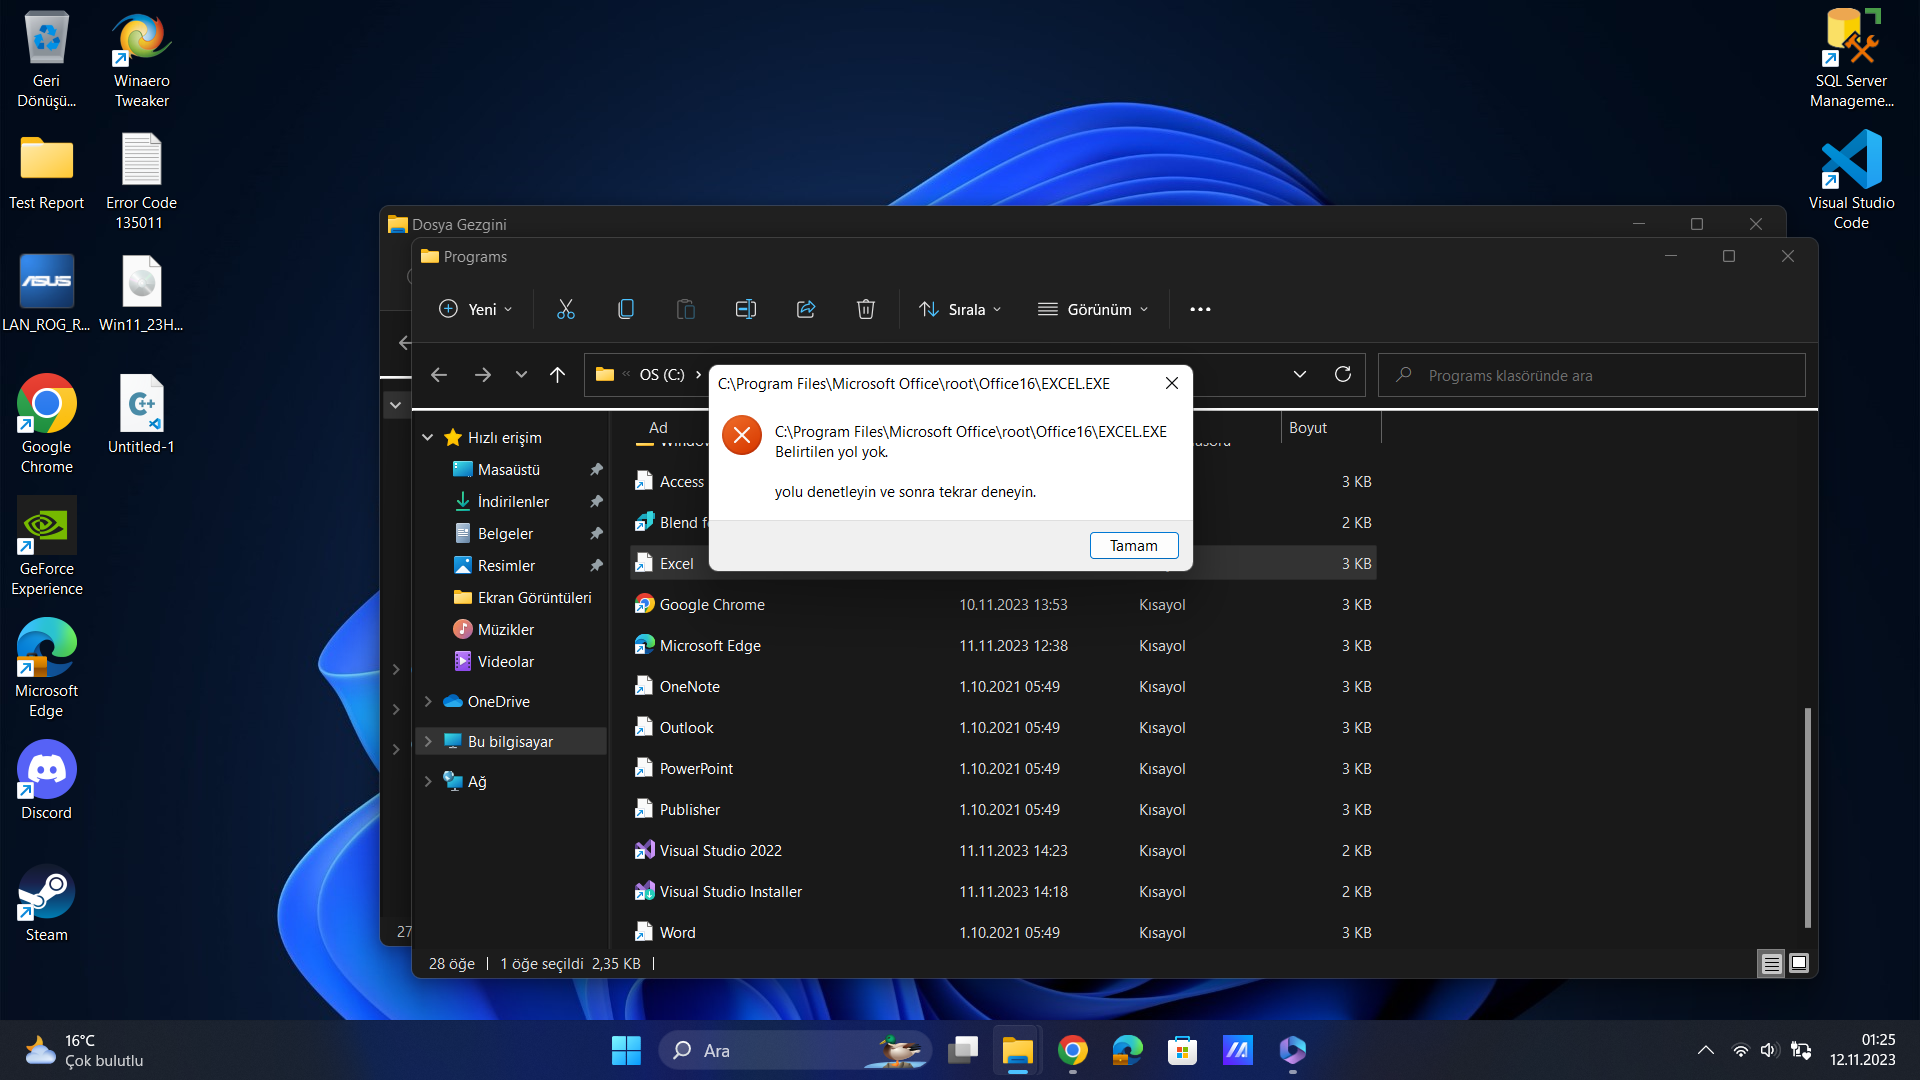Click the Rename icon in toolbar
Image resolution: width=1920 pixels, height=1080 pixels.
(746, 309)
